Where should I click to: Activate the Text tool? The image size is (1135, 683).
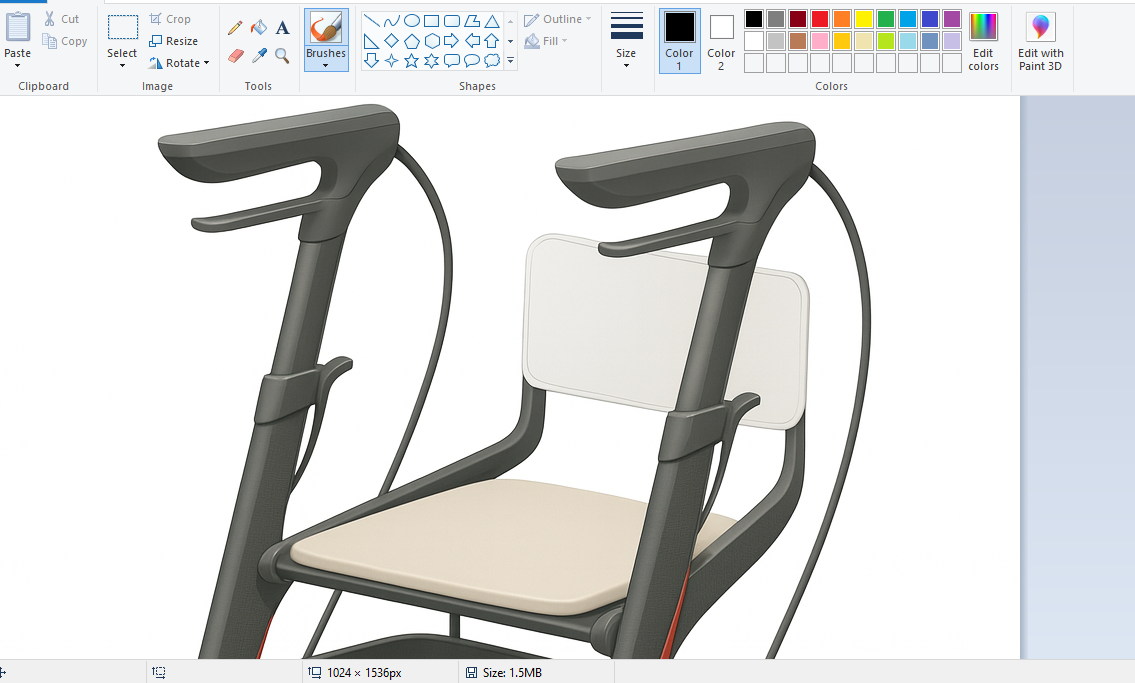tap(283, 28)
